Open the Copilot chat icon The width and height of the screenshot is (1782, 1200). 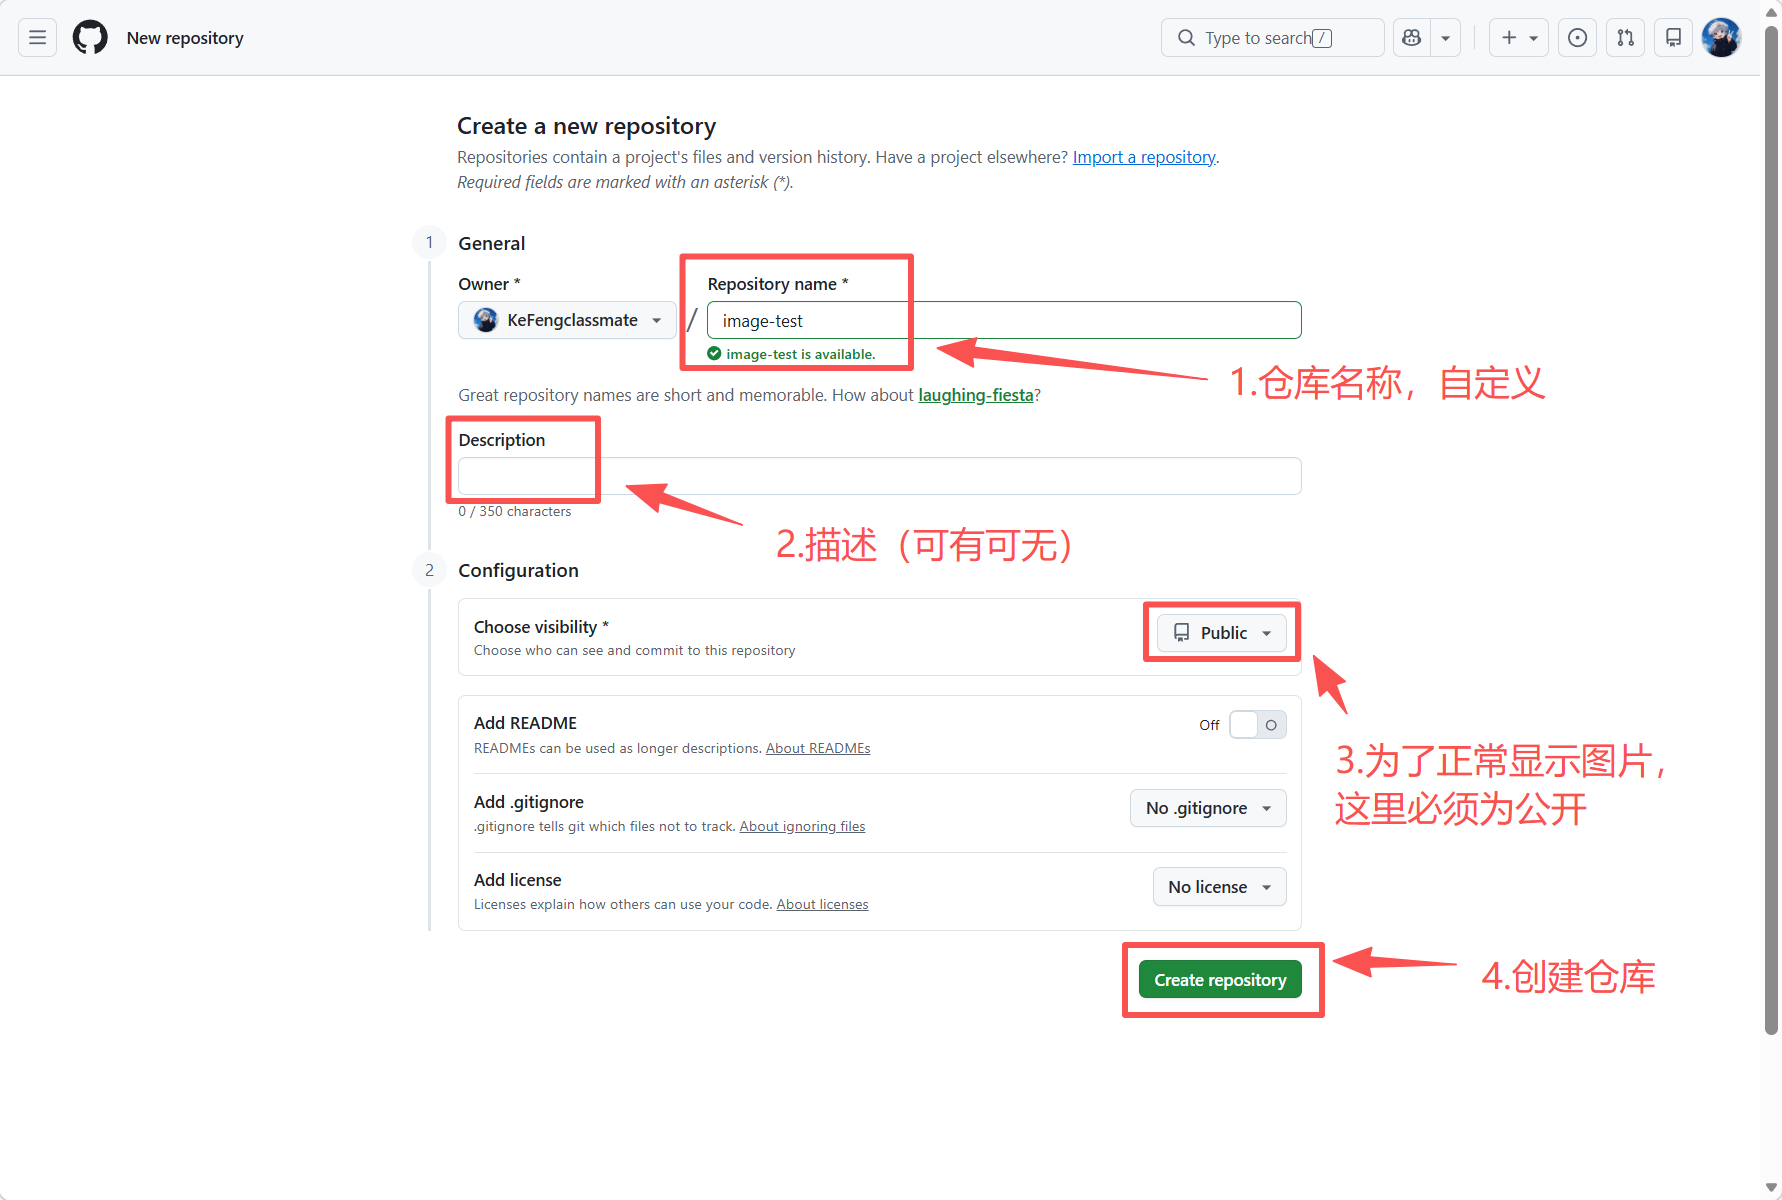click(1411, 38)
